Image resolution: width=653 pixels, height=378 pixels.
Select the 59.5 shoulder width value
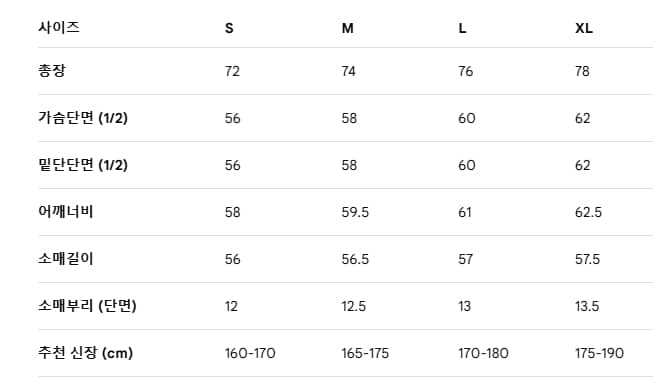355,212
